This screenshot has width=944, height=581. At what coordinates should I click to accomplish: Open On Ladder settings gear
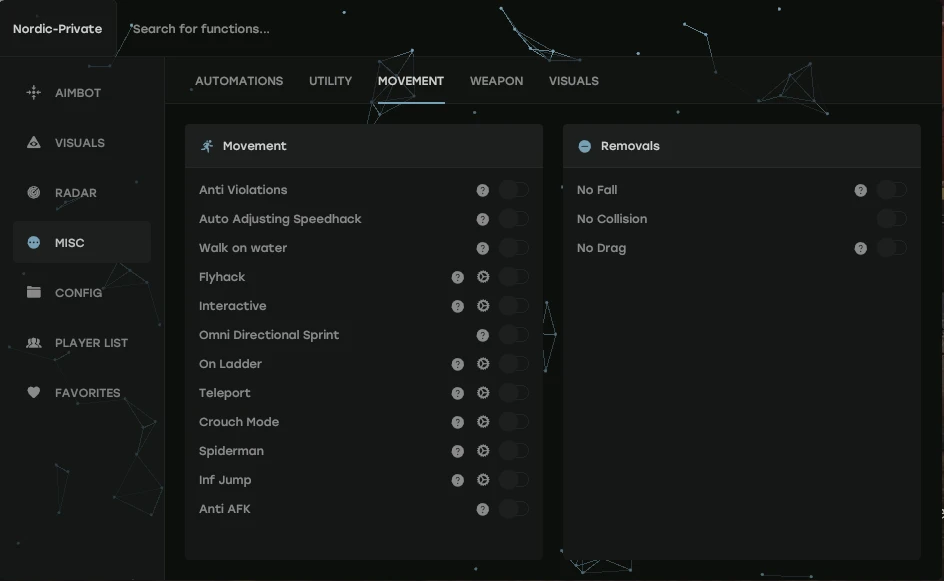point(483,364)
